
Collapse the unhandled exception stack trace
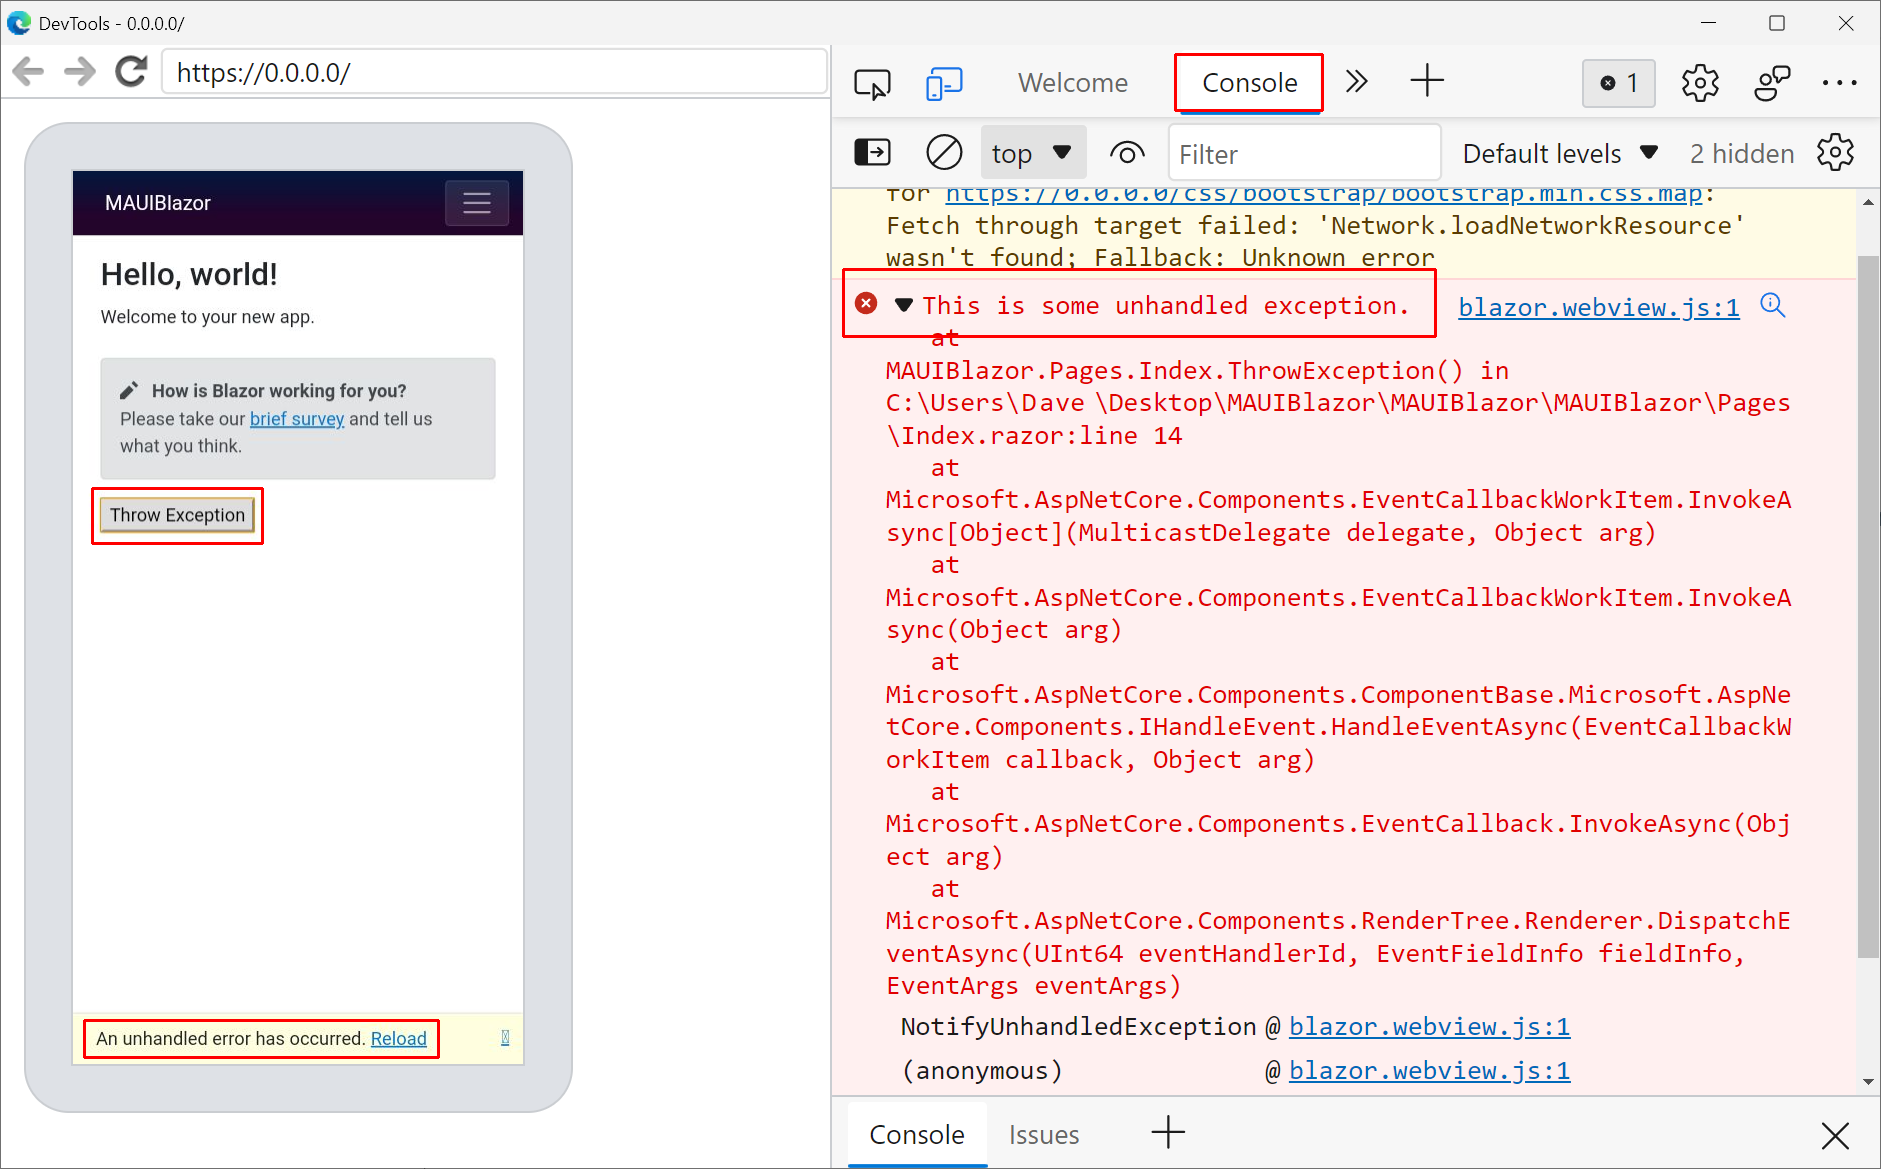903,305
